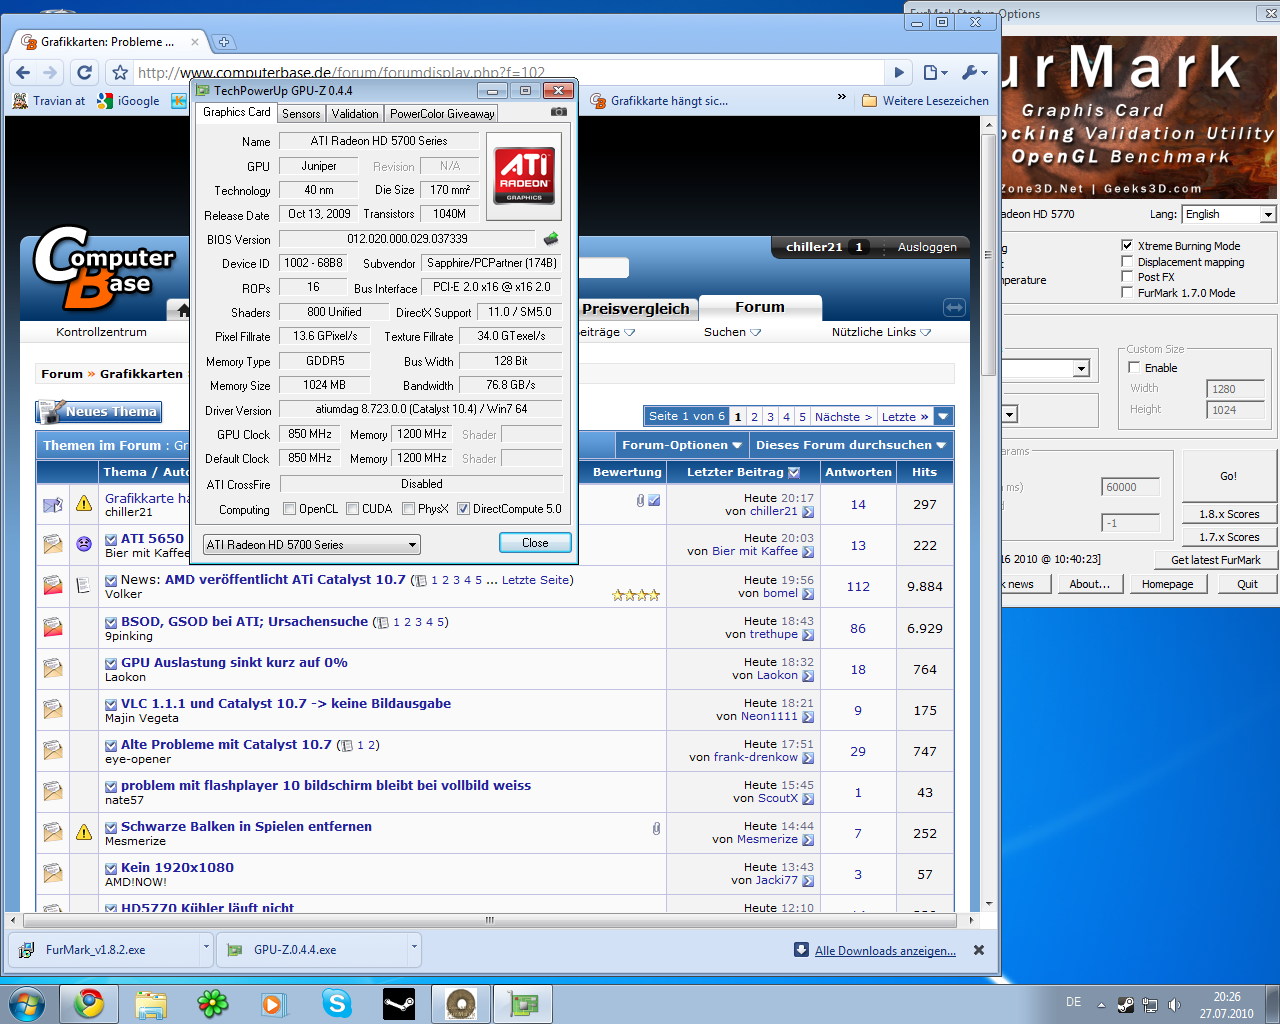
Task: Toggle the PhysX checkbox in GPU-Z
Action: 408,509
